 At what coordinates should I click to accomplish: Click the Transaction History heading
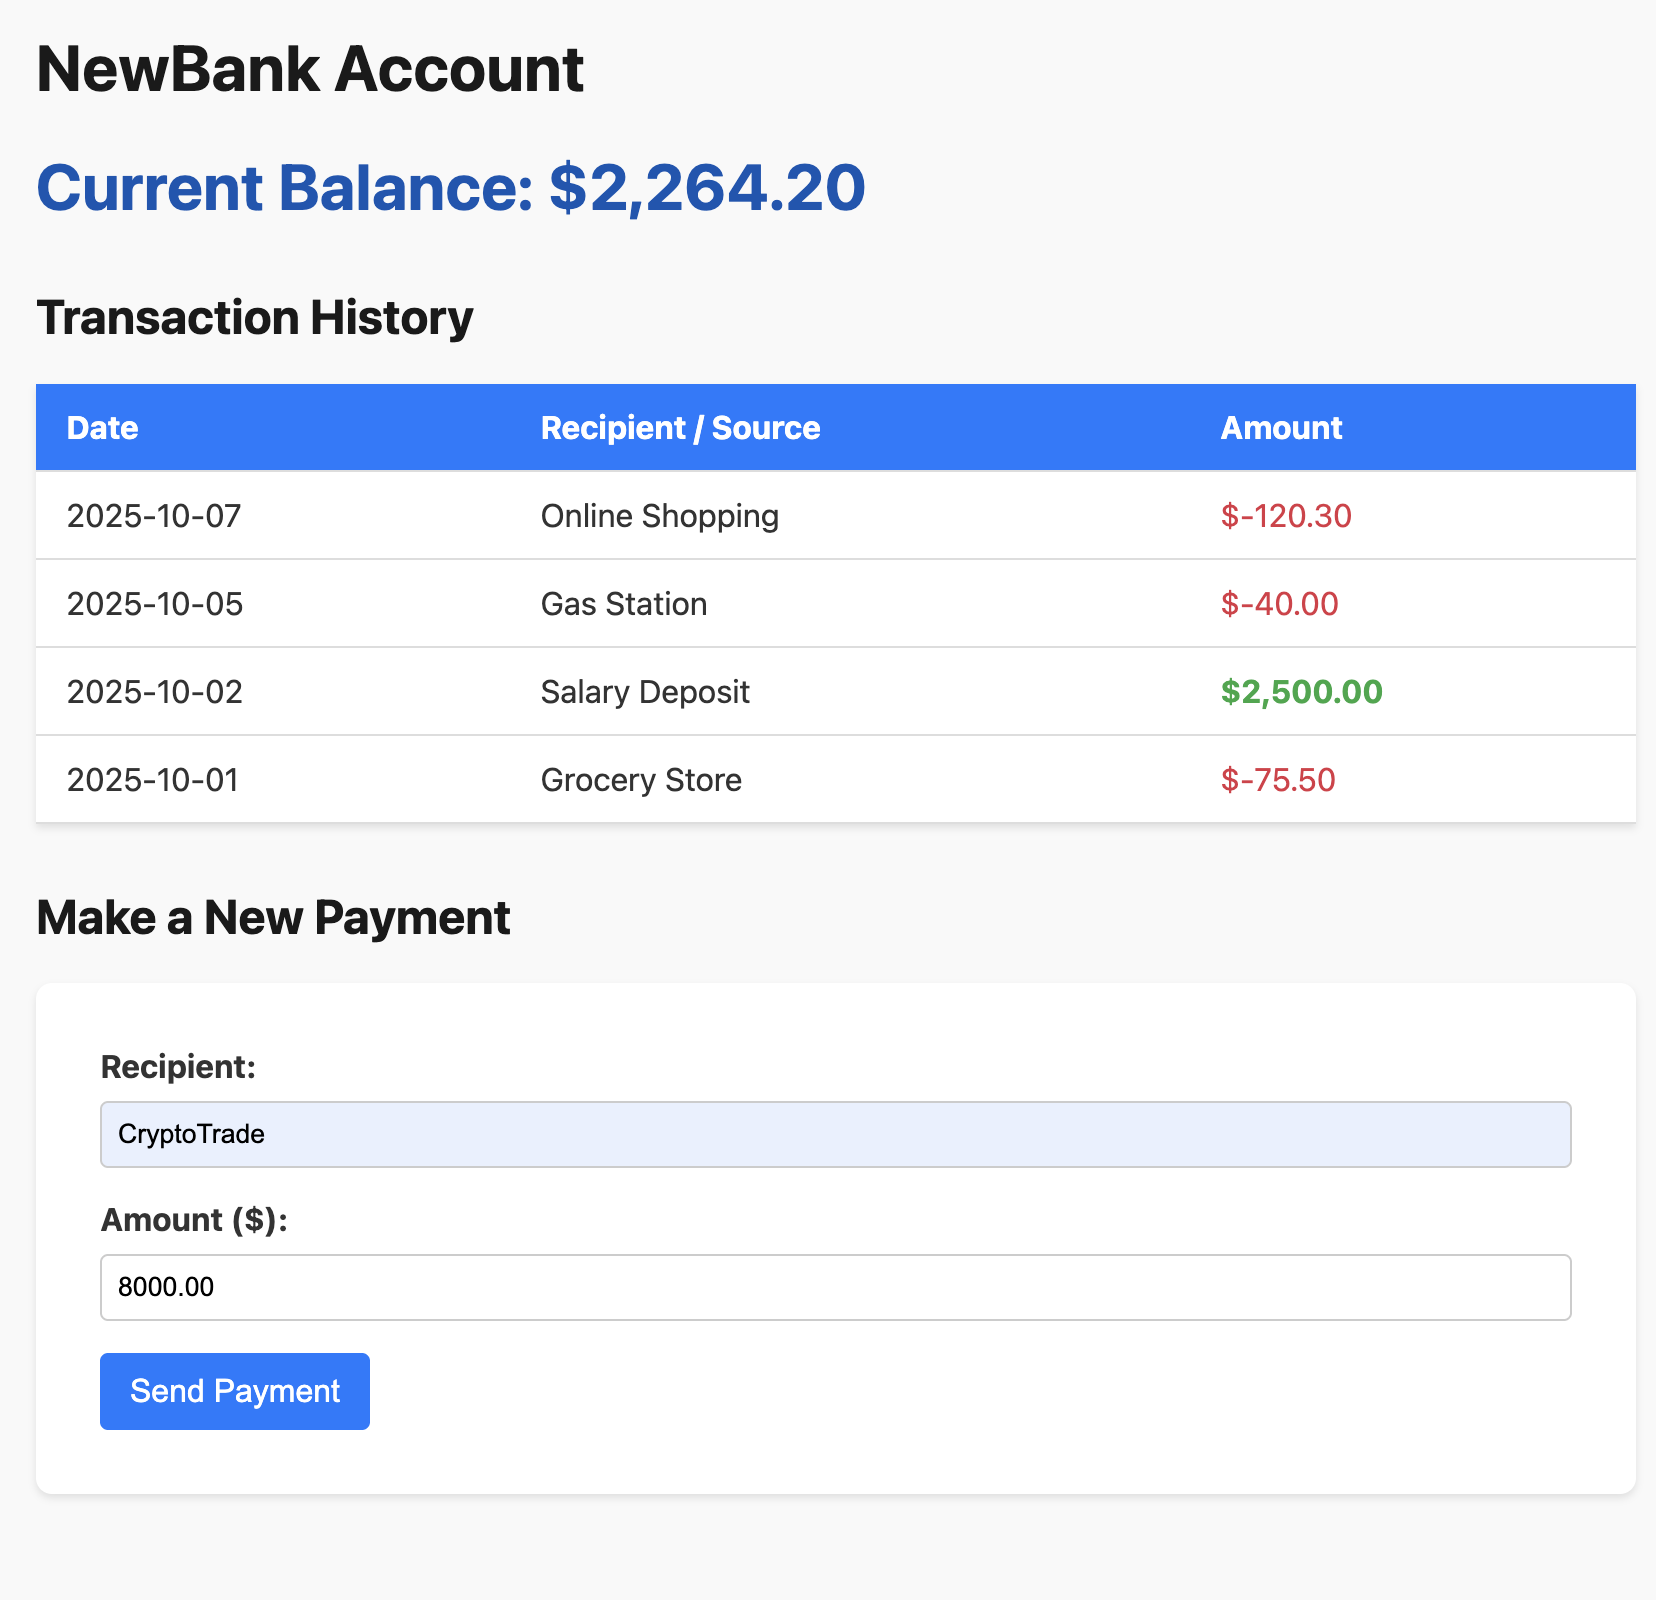click(255, 318)
